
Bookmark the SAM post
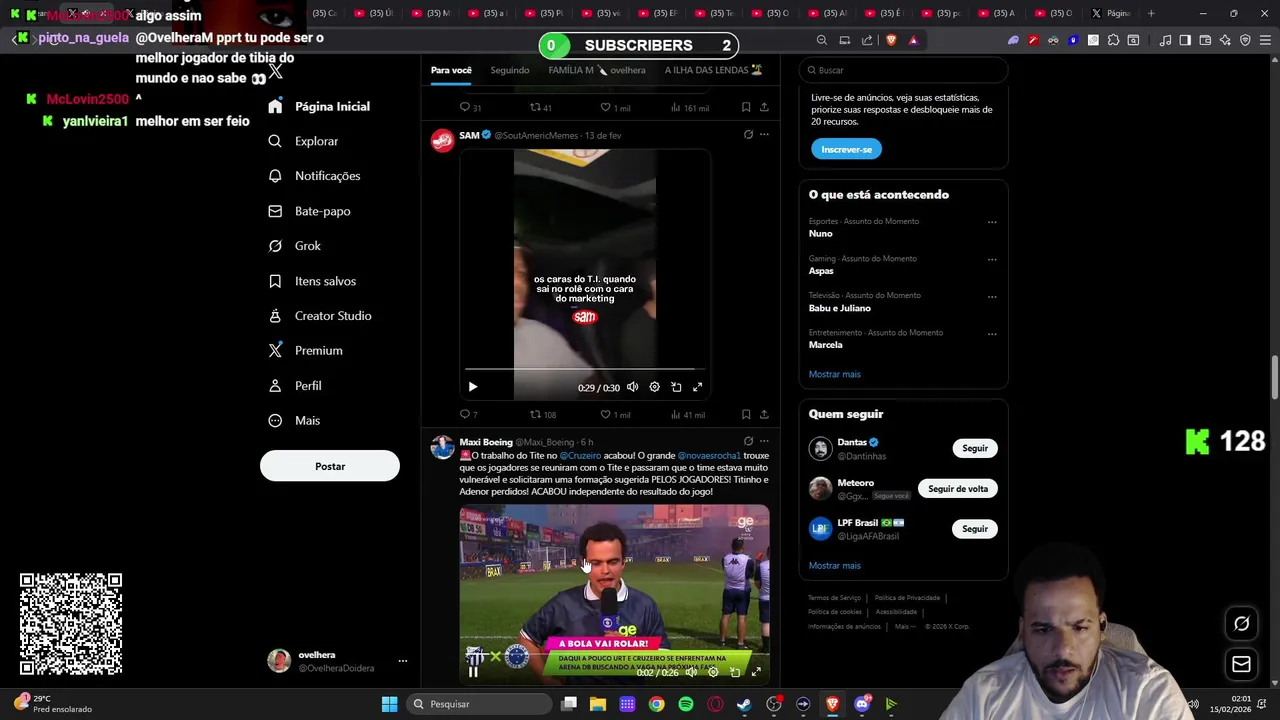coord(746,414)
